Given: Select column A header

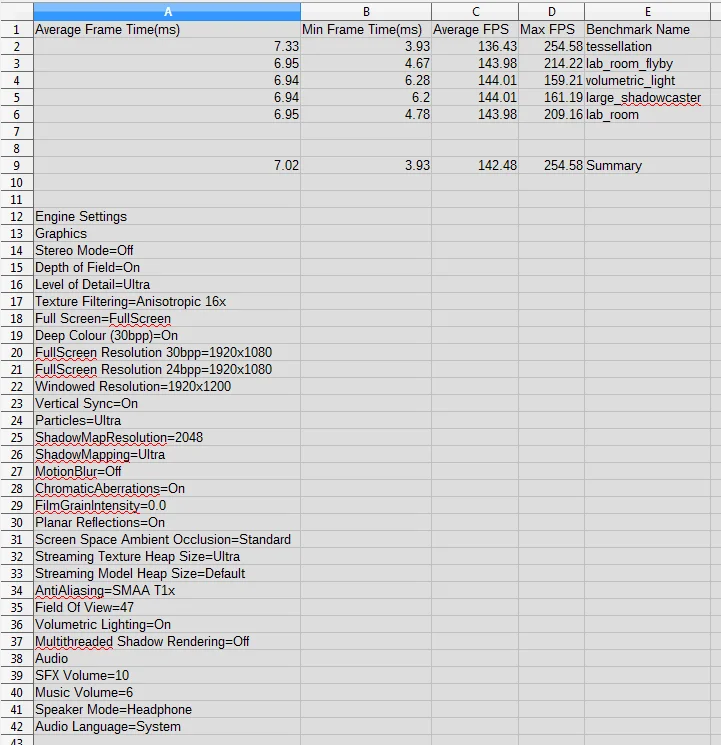Looking at the screenshot, I should [167, 12].
